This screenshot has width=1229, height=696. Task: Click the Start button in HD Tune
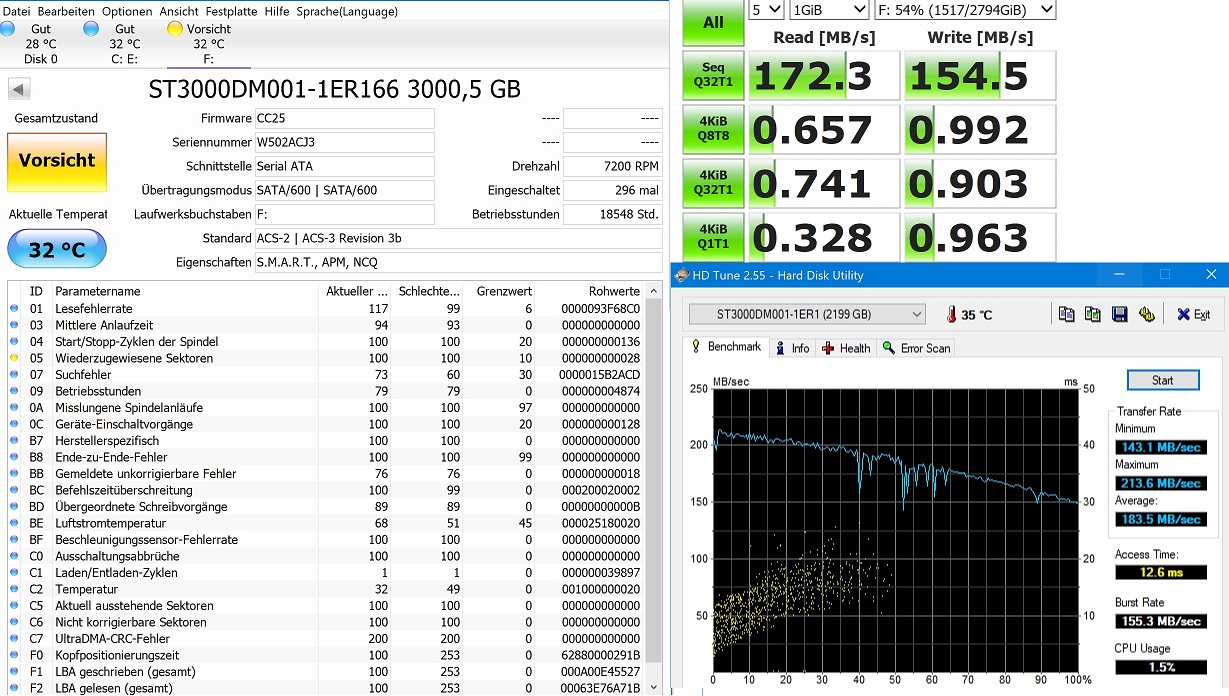coord(1162,380)
